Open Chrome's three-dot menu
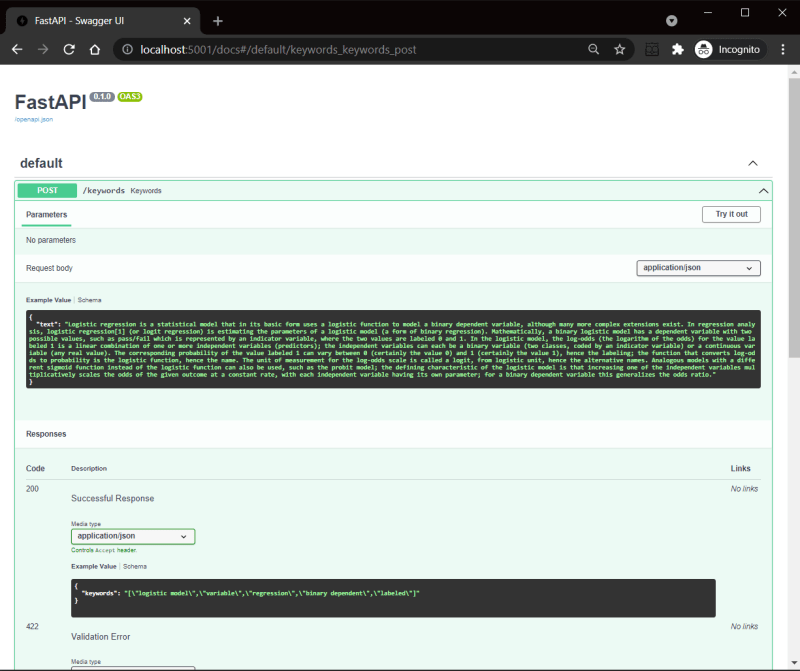The width and height of the screenshot is (800, 671). pyautogui.click(x=783, y=49)
